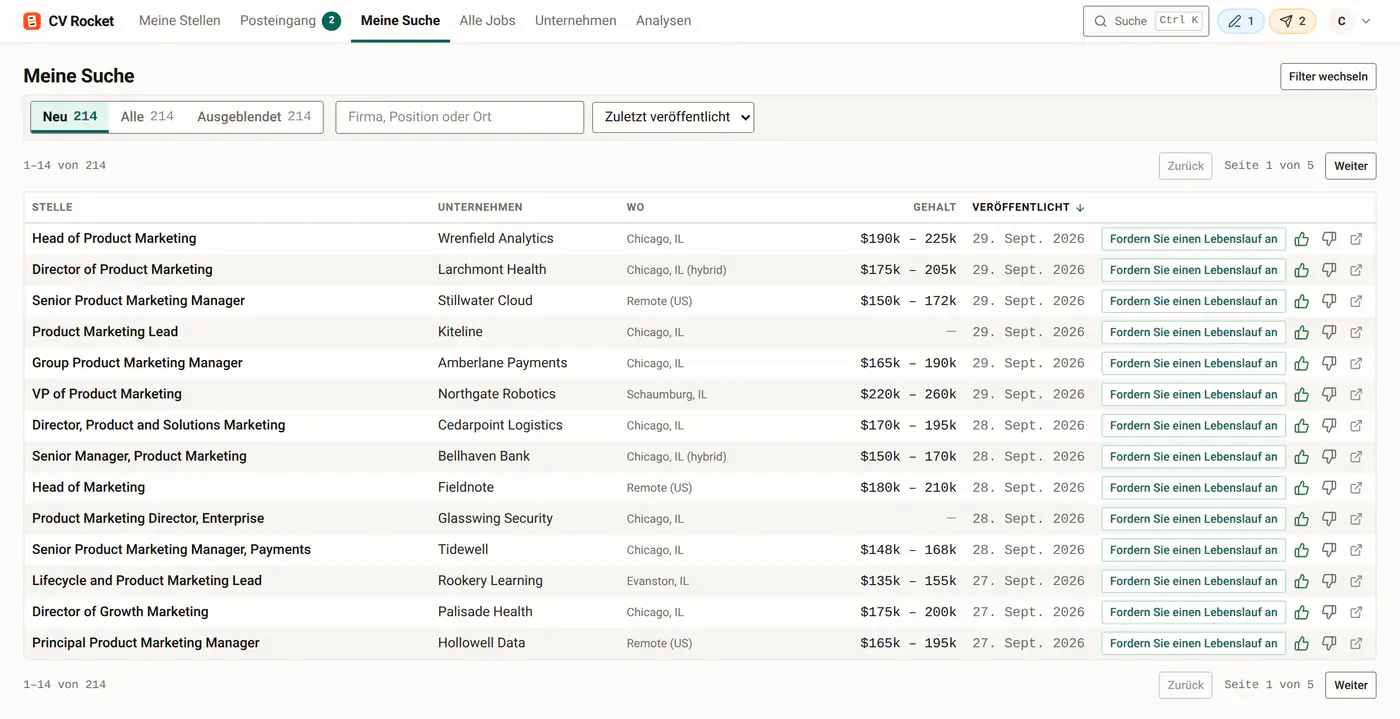
Task: Sort by Veröffentlicht column header
Action: [1028, 207]
